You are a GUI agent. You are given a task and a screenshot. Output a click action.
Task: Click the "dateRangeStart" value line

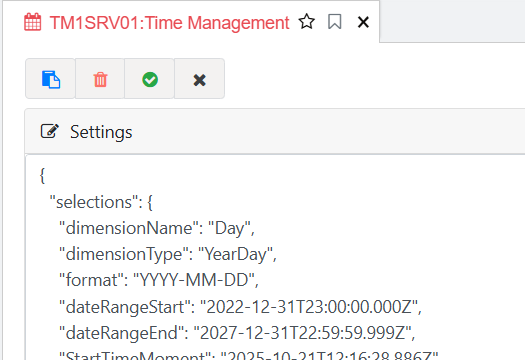(240, 307)
